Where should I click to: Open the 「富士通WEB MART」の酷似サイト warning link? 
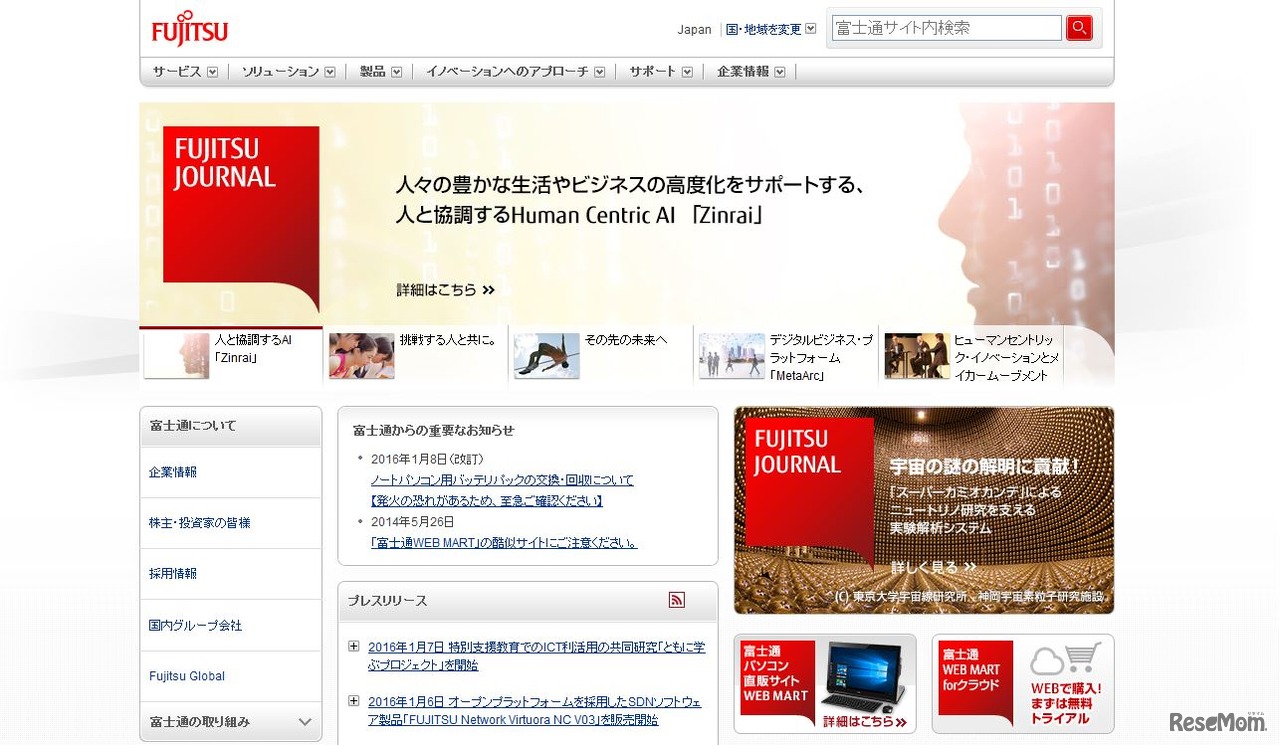pyautogui.click(x=504, y=543)
